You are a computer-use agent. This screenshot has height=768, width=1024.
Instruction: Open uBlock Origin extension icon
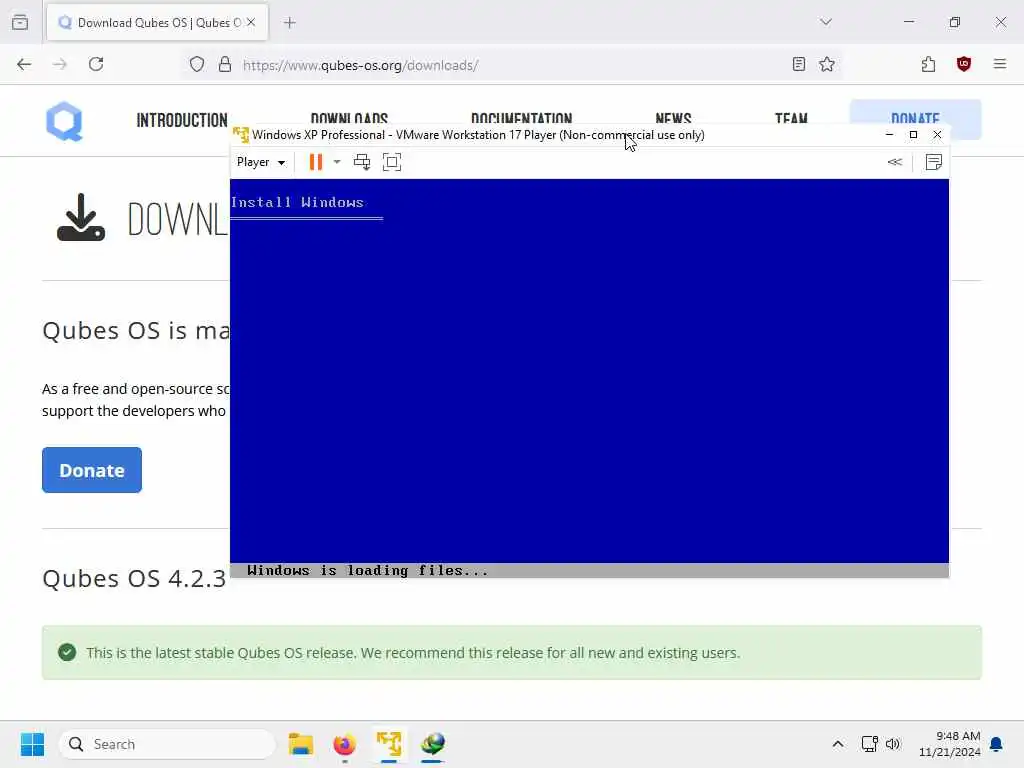point(964,64)
